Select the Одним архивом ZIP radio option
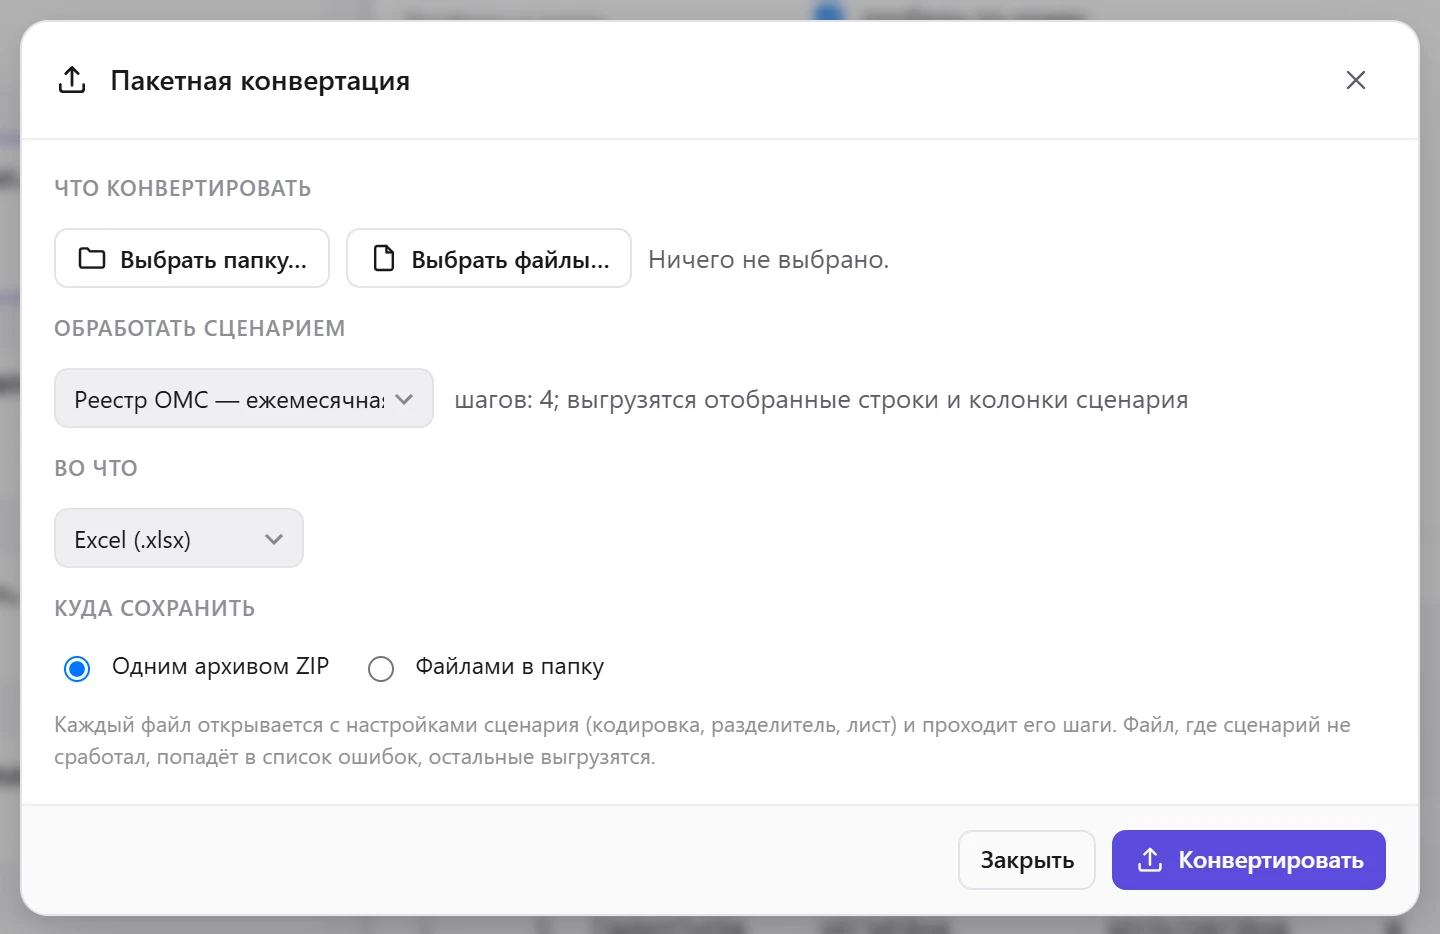1440x934 pixels. (x=77, y=668)
